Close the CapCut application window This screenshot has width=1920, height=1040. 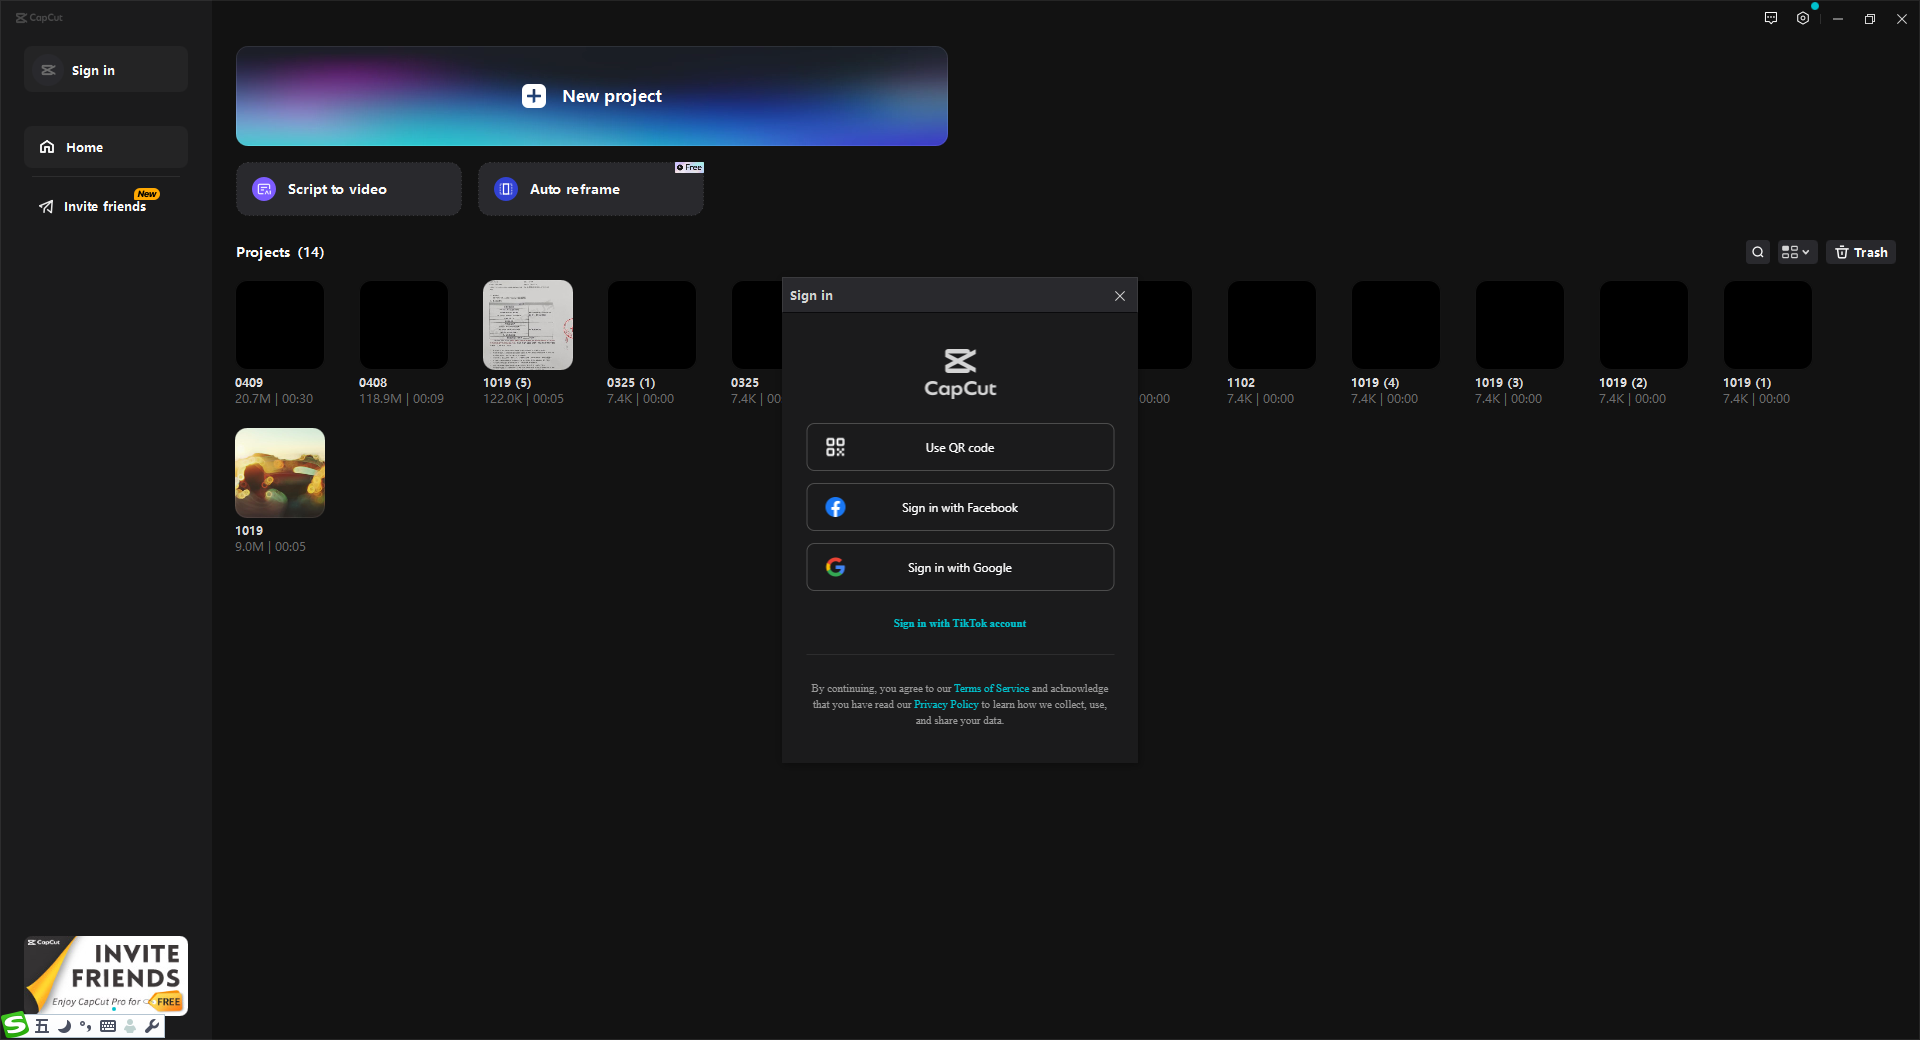pos(1902,19)
